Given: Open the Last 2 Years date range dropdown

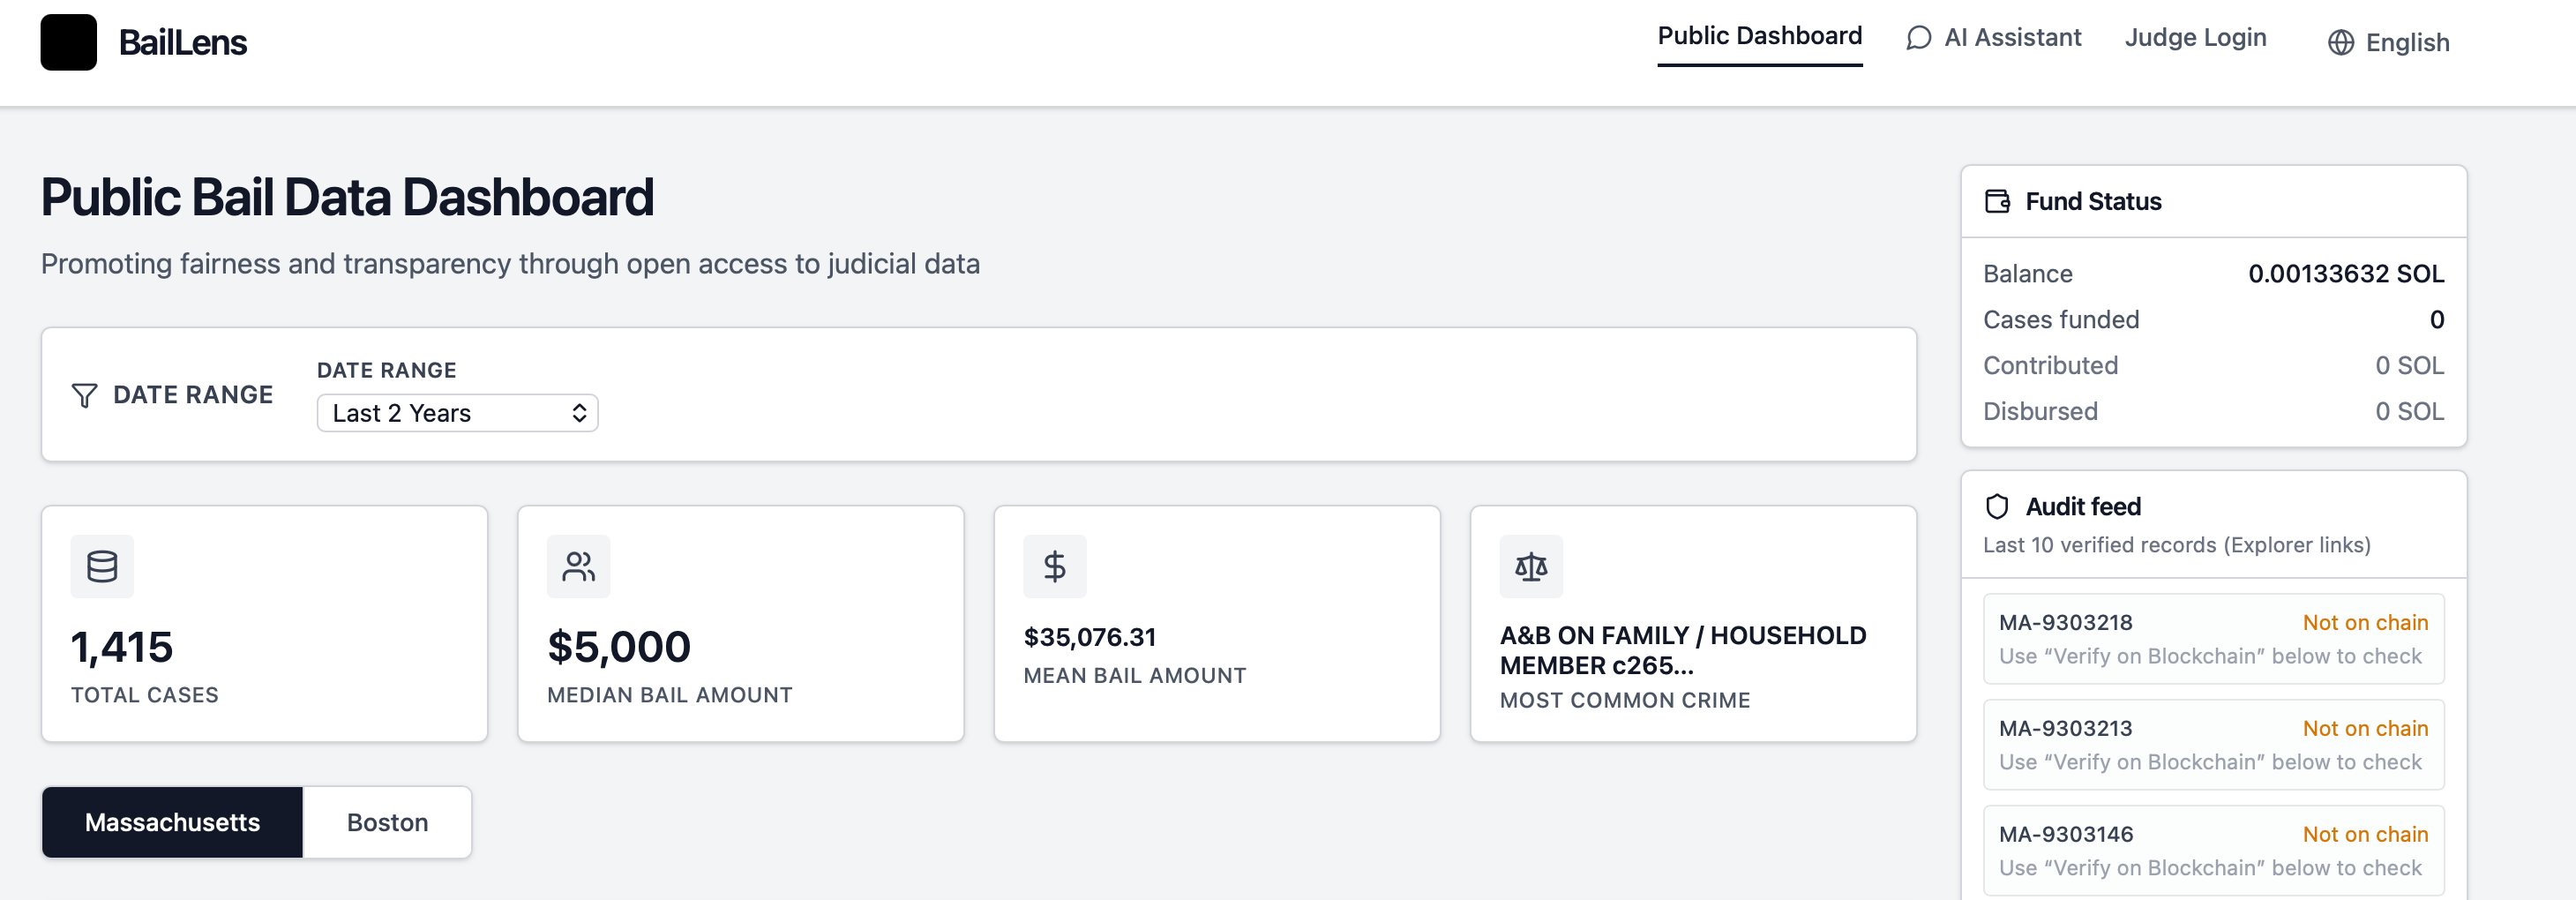Looking at the screenshot, I should click(x=457, y=413).
